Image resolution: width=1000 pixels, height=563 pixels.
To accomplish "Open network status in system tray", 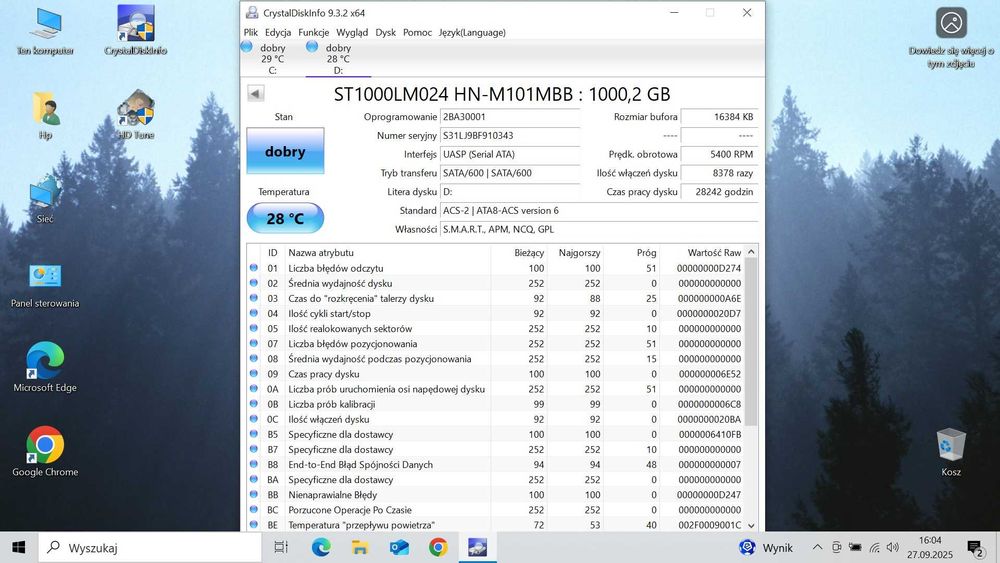I will pyautogui.click(x=874, y=547).
